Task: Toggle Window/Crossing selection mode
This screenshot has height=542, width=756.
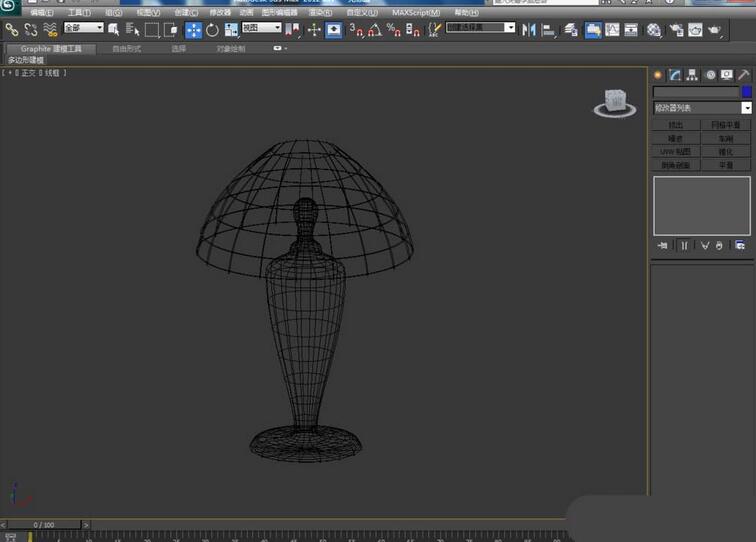Action: pyautogui.click(x=171, y=30)
